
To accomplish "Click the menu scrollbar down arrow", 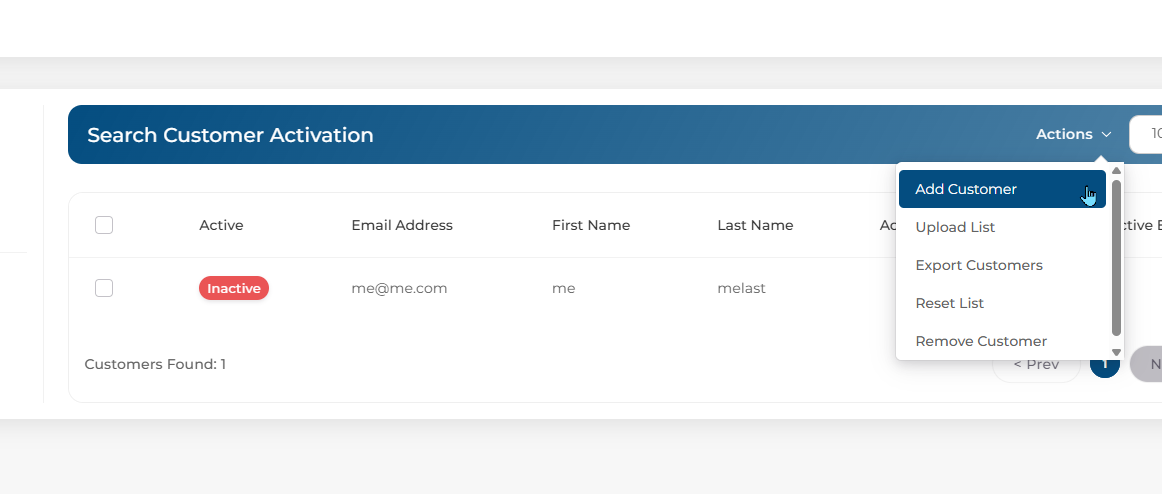I will (x=1116, y=352).
